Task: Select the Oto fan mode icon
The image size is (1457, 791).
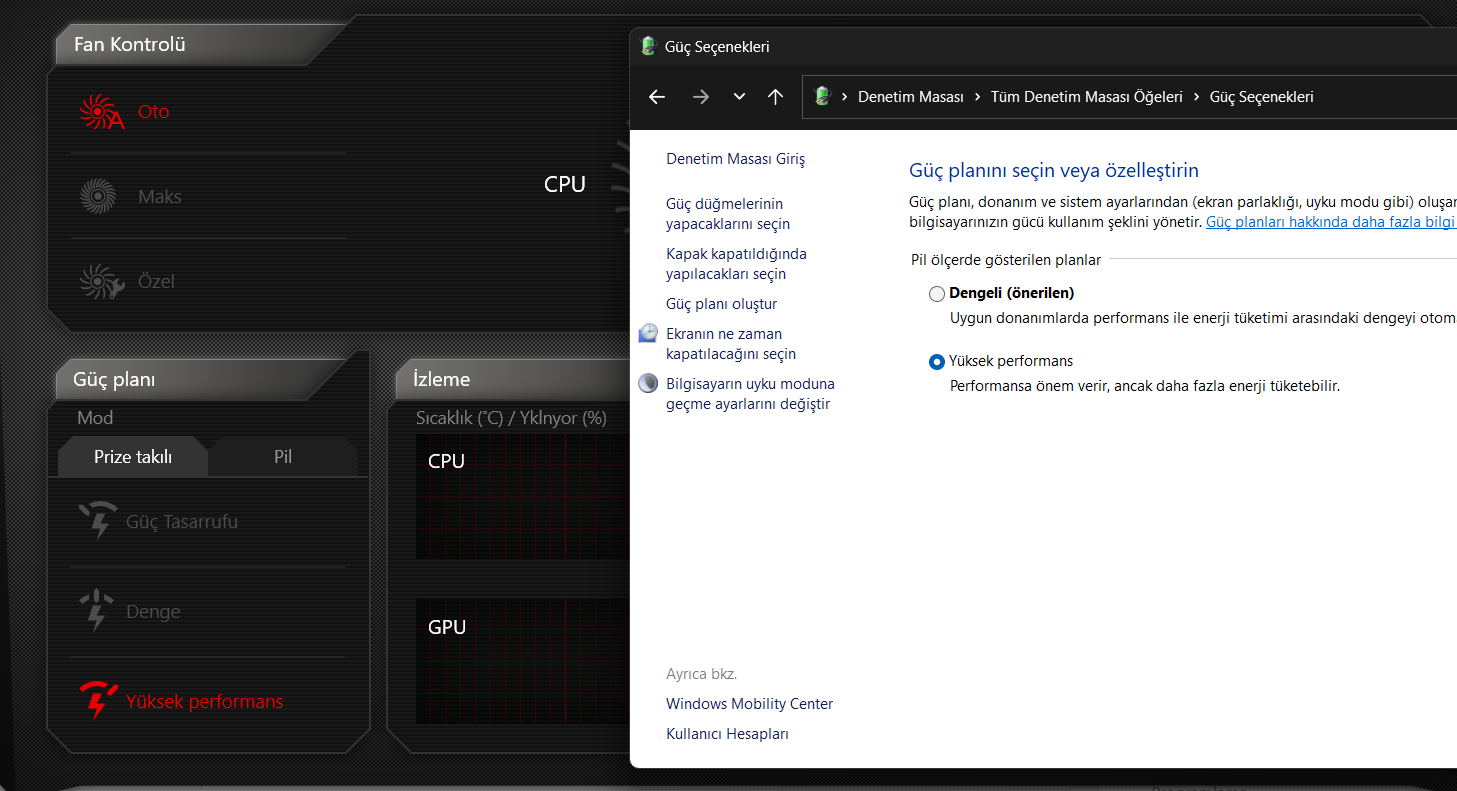Action: pos(101,112)
